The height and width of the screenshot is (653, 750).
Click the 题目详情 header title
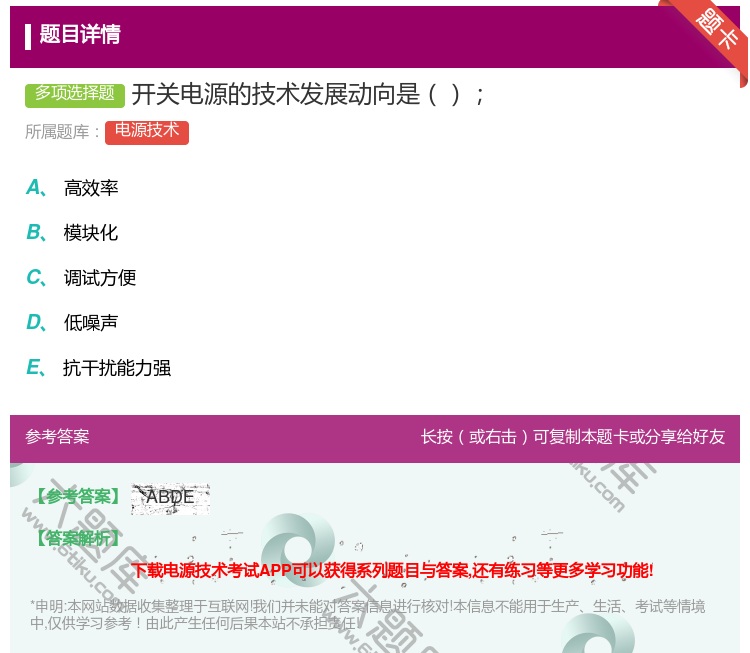pos(80,34)
